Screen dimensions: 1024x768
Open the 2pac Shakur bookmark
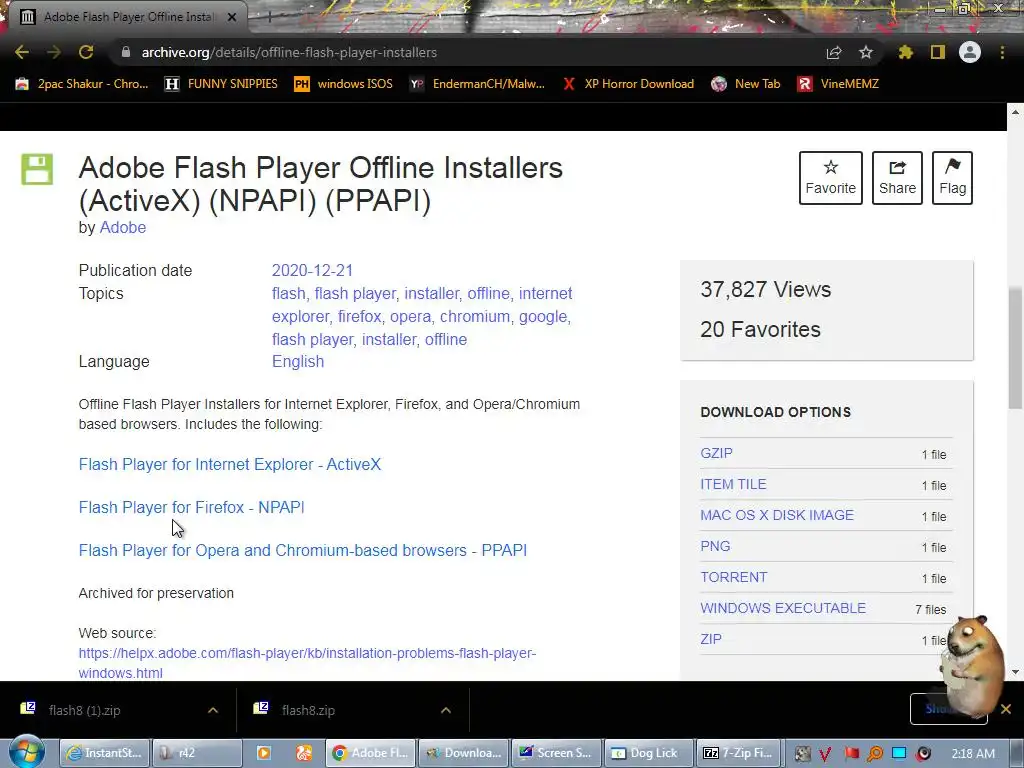82,84
